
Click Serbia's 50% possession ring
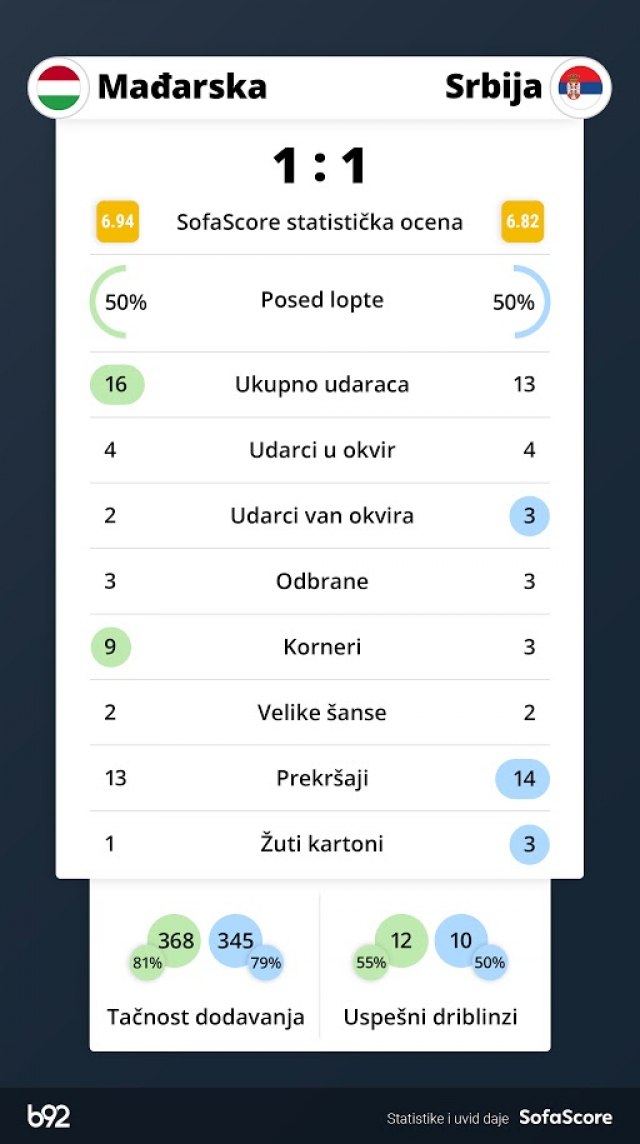click(520, 301)
